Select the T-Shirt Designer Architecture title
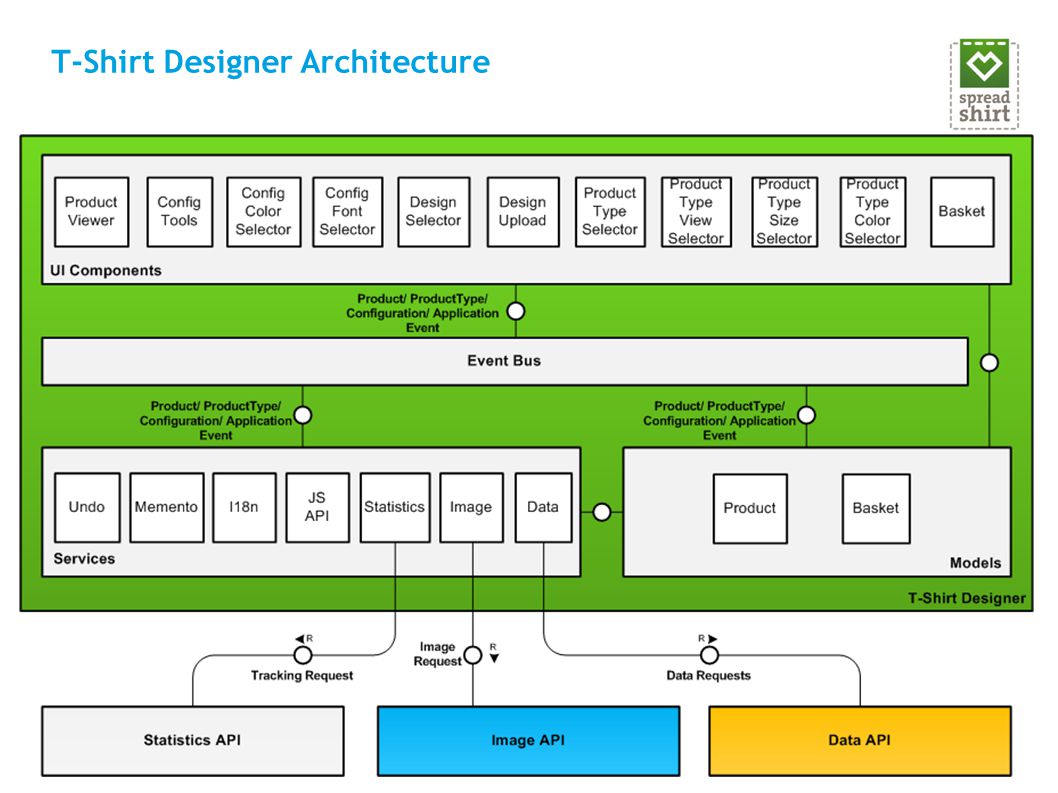 coord(271,61)
